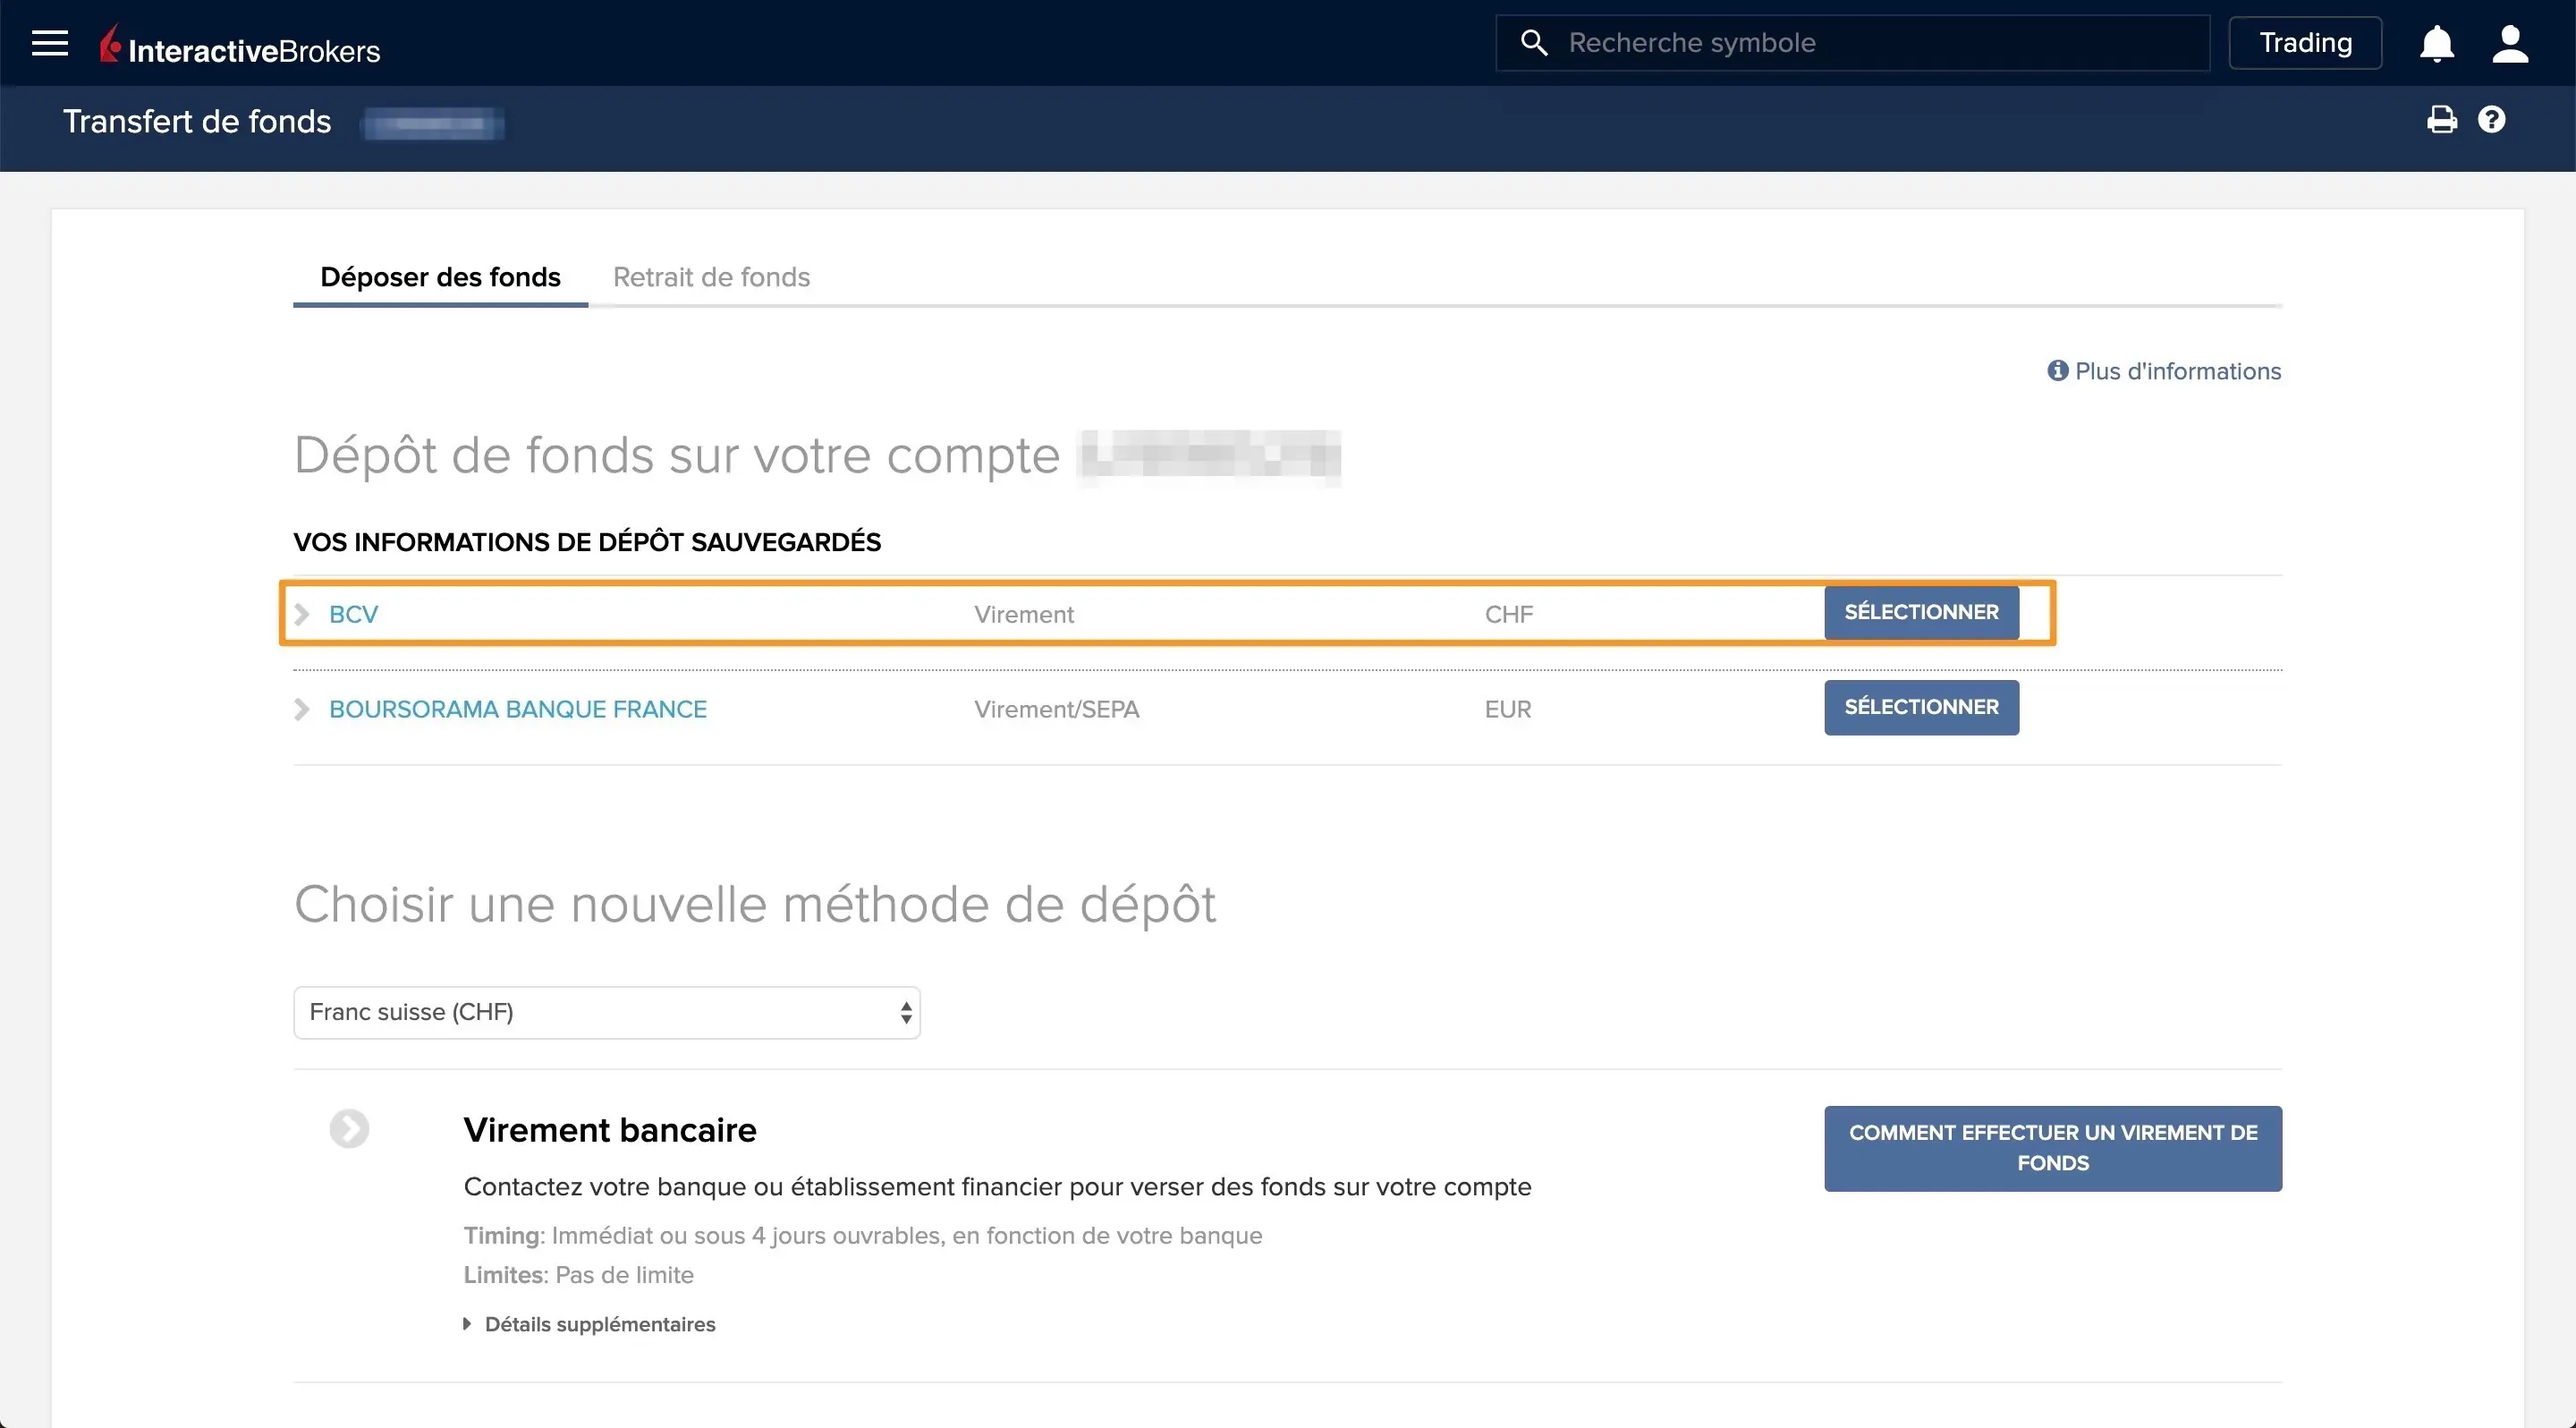Screen dimensions: 2576x1428
Task: Open help question mark icon
Action: [2491, 120]
